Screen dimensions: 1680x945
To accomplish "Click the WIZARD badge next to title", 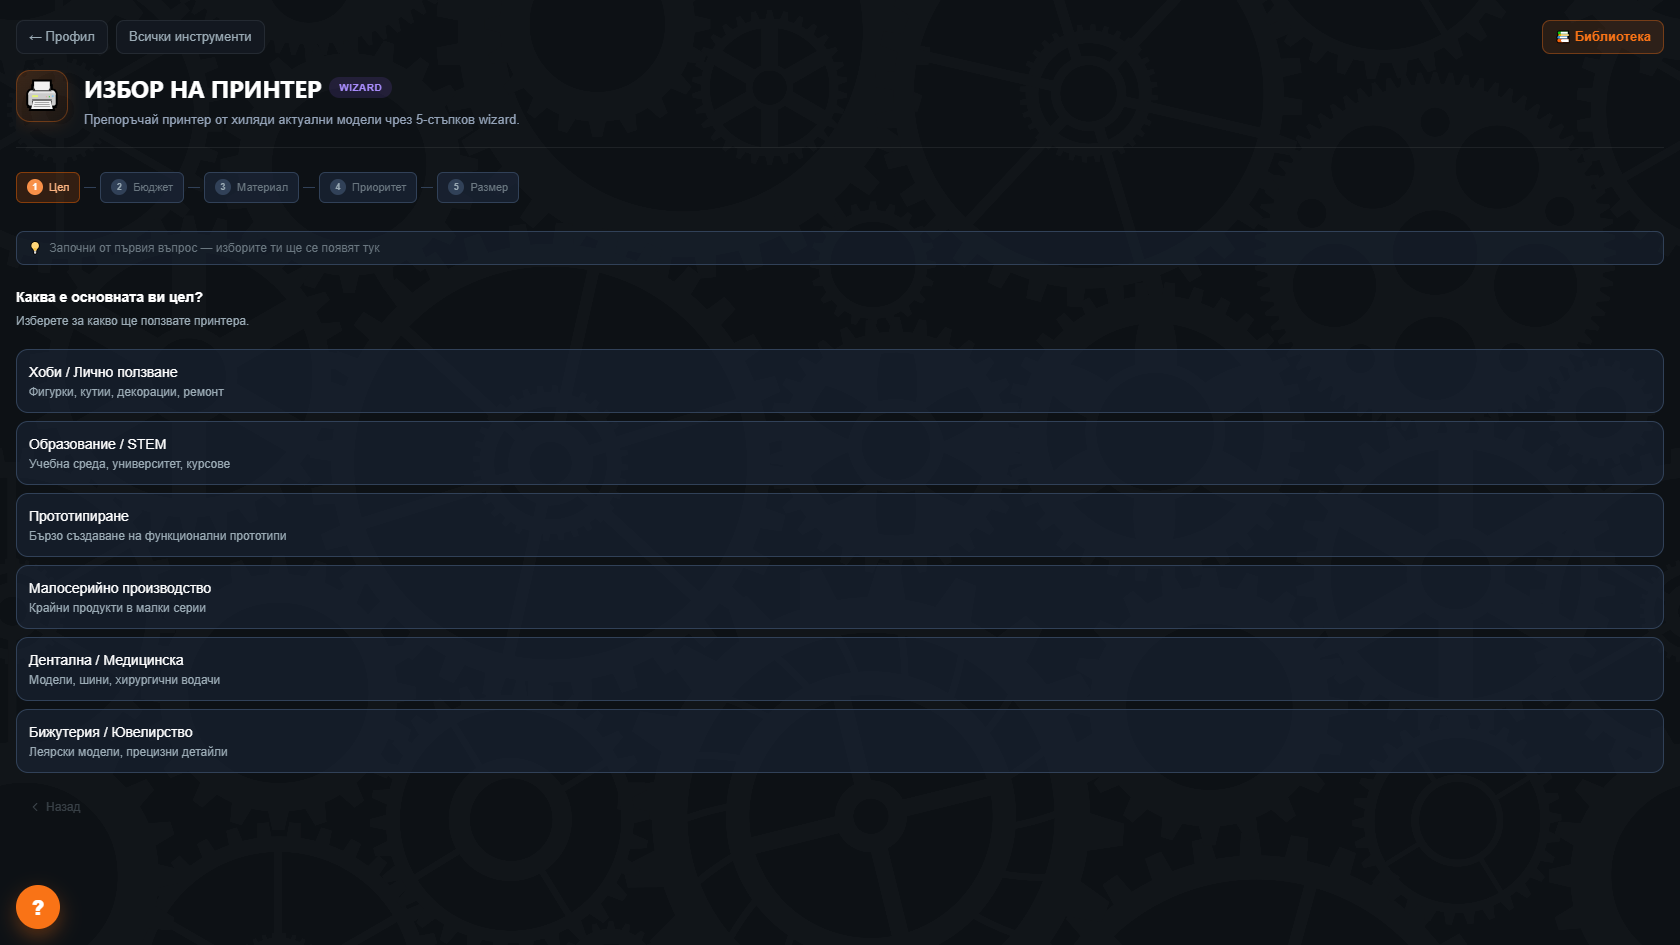I will pyautogui.click(x=360, y=88).
